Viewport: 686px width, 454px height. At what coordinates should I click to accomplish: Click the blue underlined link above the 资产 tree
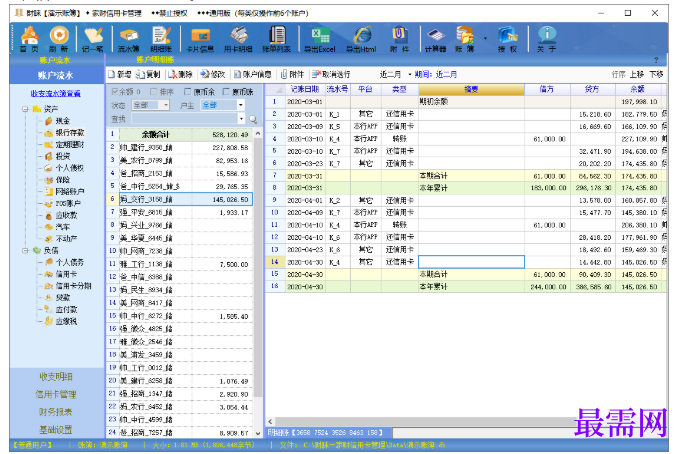[56, 94]
